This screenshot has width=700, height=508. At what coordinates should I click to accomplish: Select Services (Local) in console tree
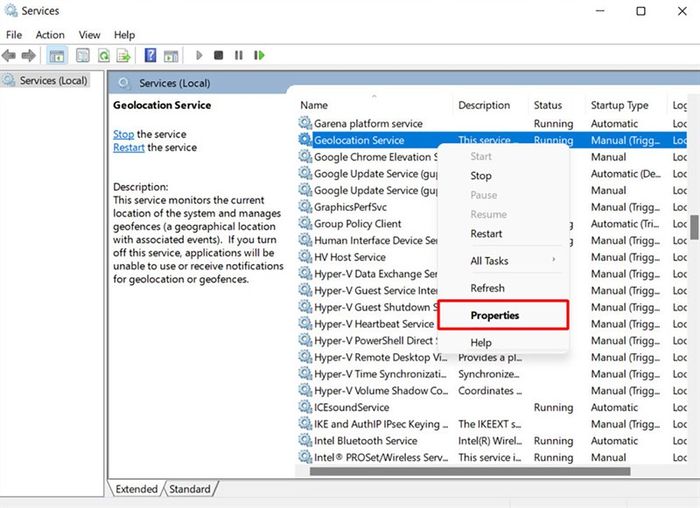(x=53, y=80)
